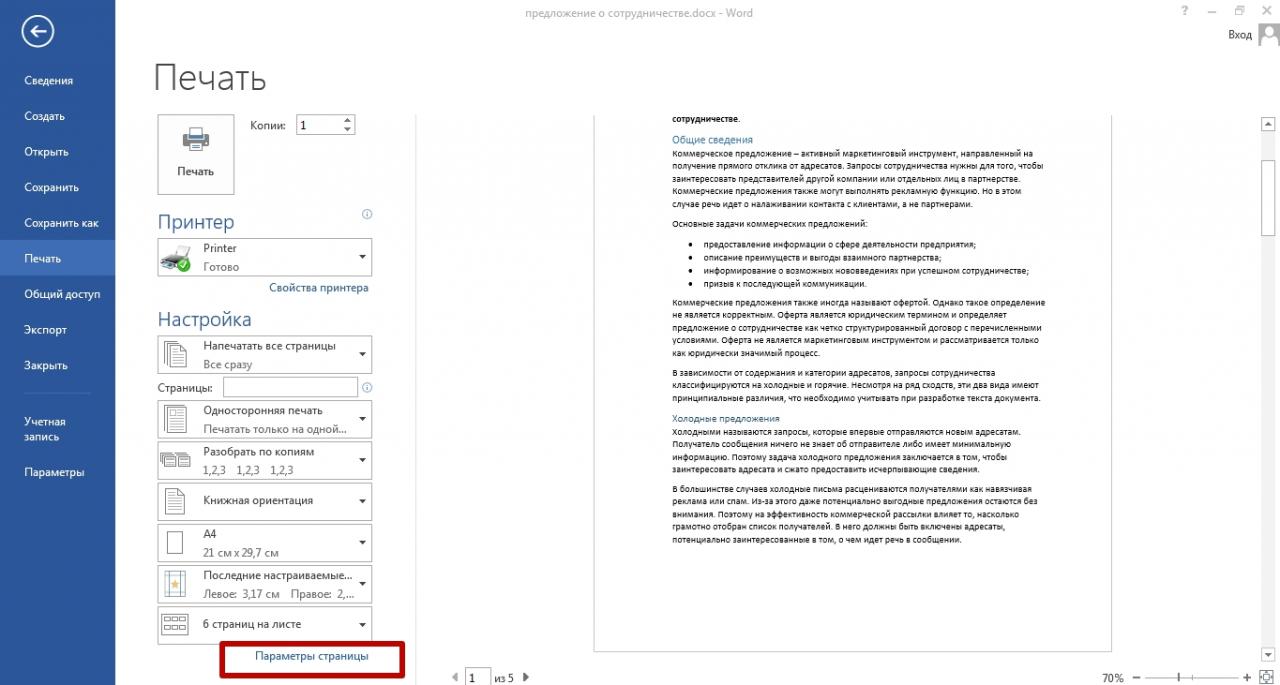Click the fit to page icon
Screen dimensions: 1280x685
click(x=1266, y=678)
